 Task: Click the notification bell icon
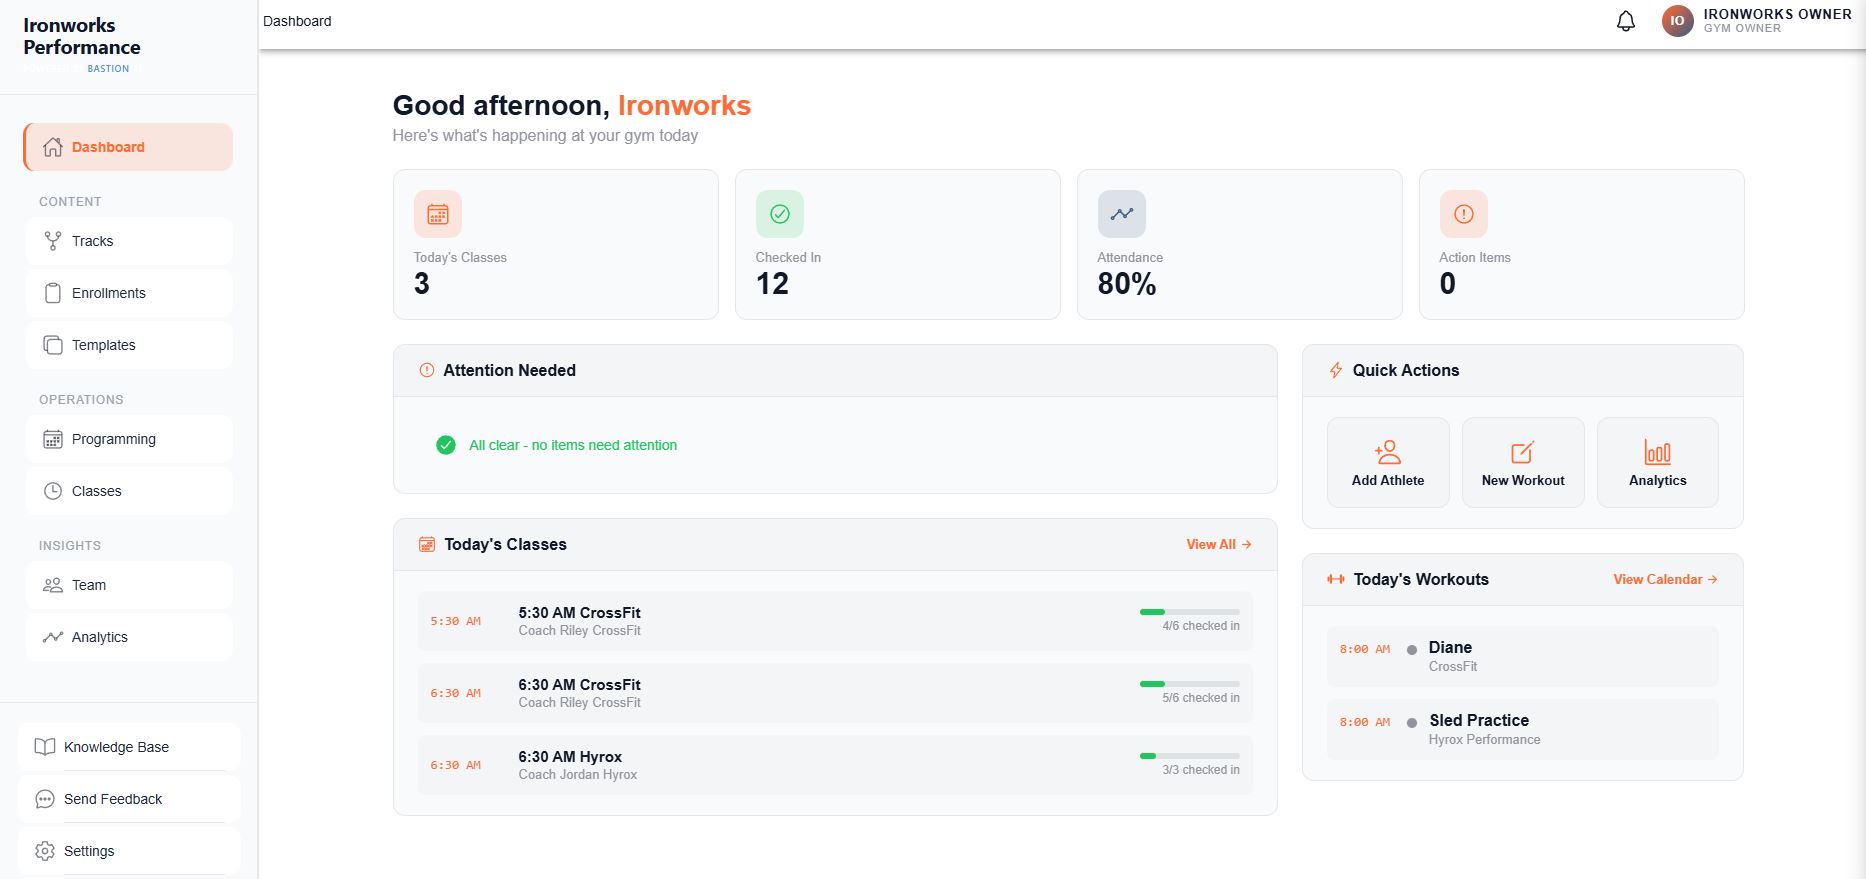1626,21
